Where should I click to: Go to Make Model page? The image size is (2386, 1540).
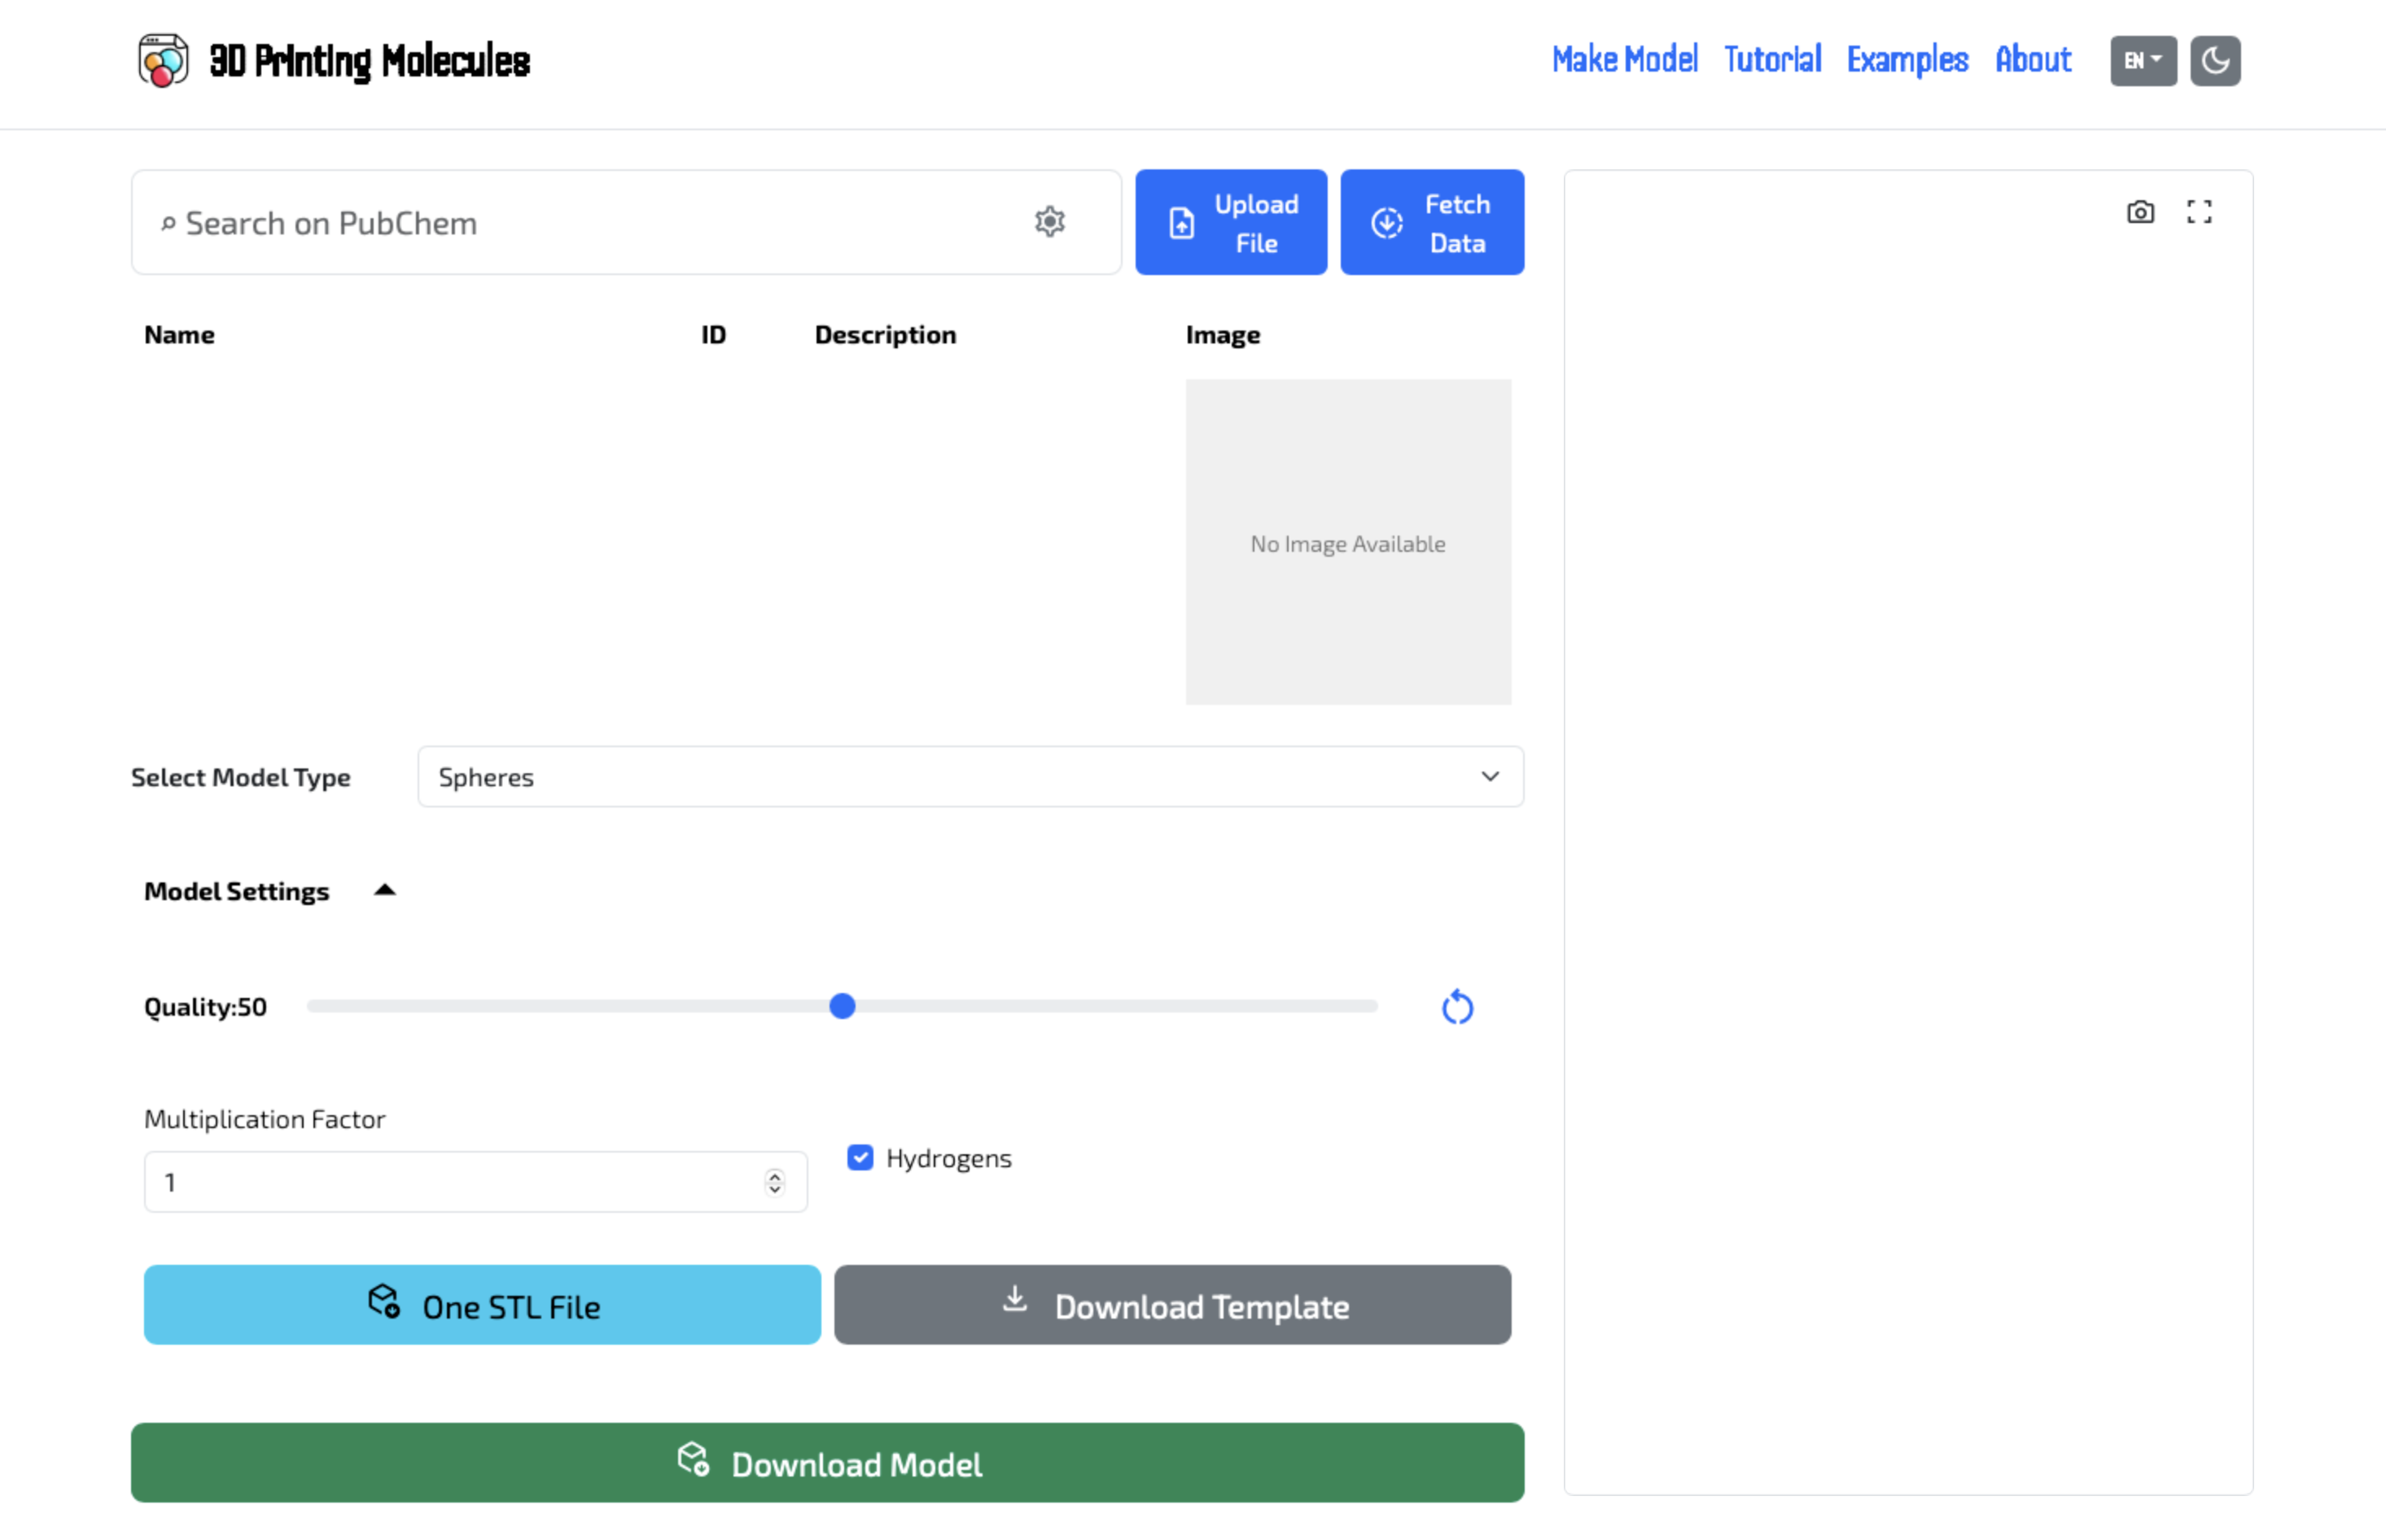pos(1624,60)
